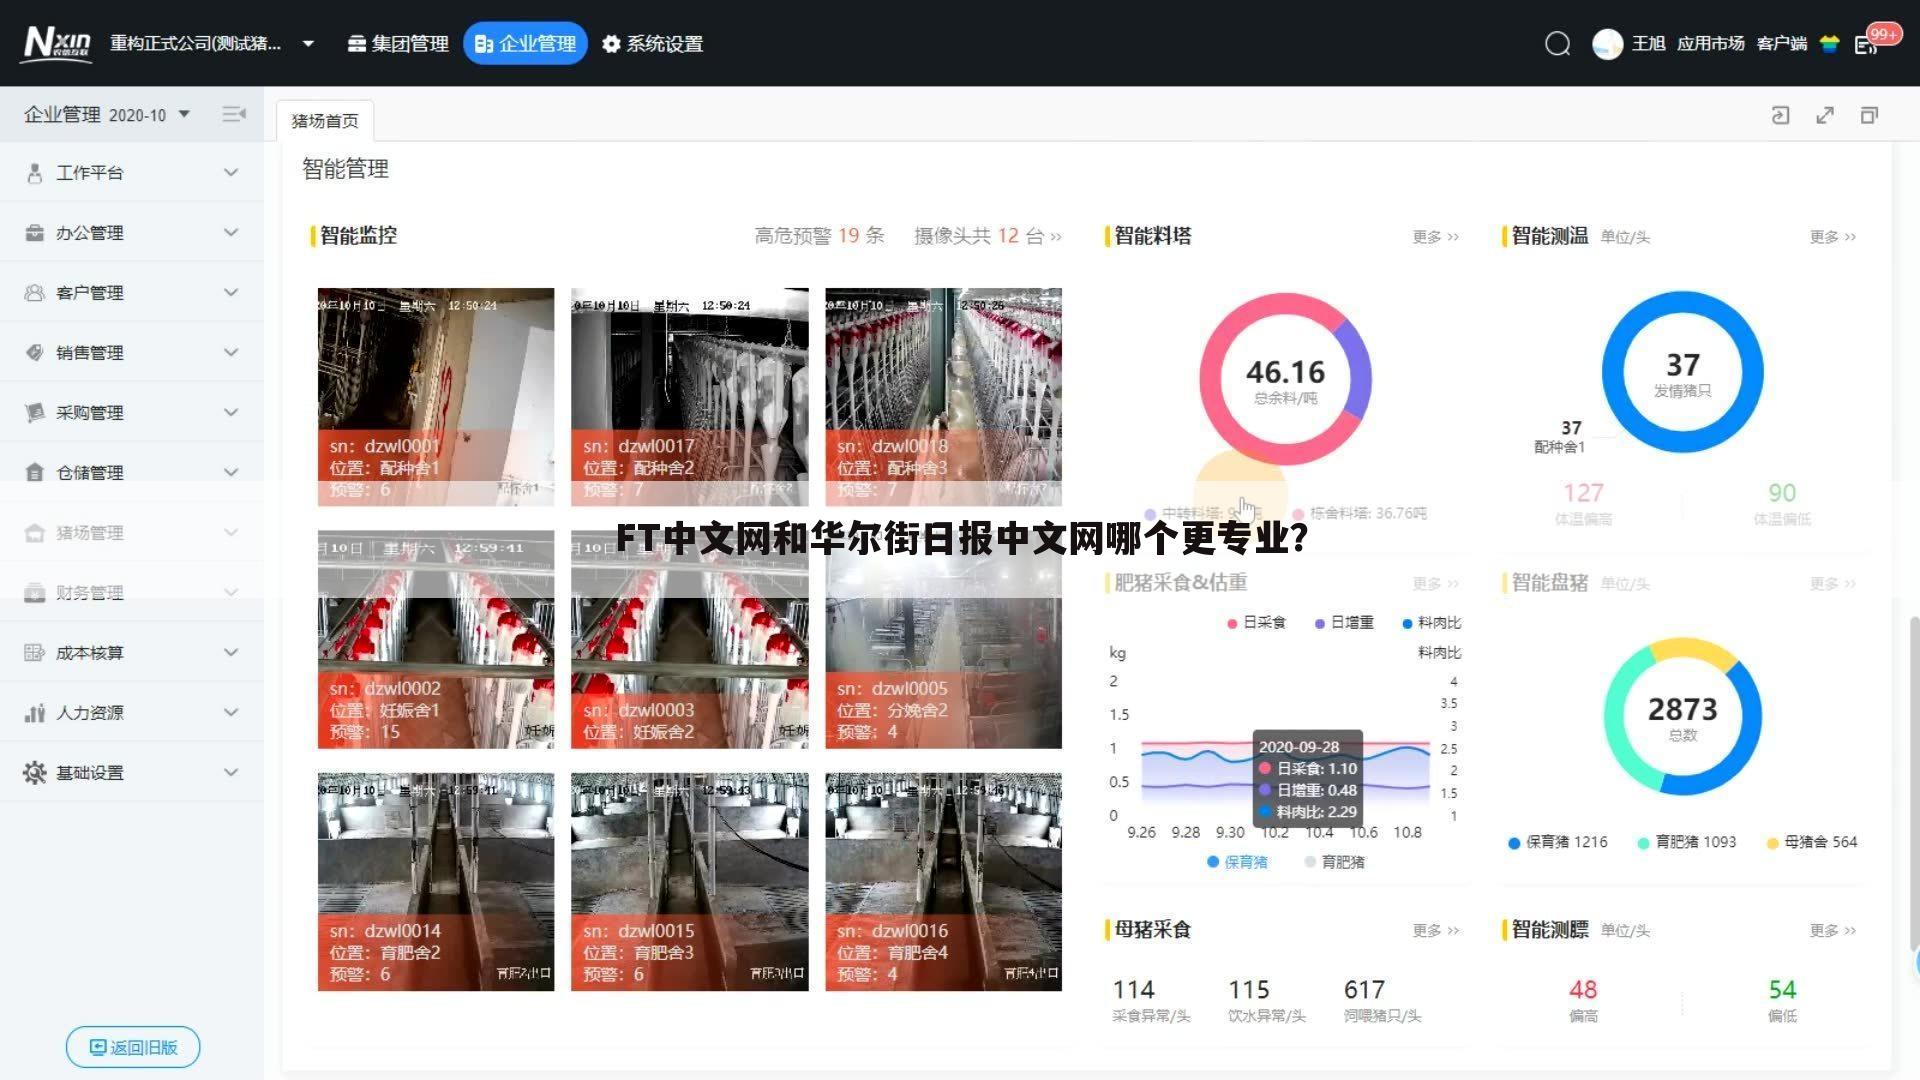This screenshot has width=1920, height=1080.
Task: Toggle fullscreen expand arrows icon
Action: pyautogui.click(x=1825, y=115)
